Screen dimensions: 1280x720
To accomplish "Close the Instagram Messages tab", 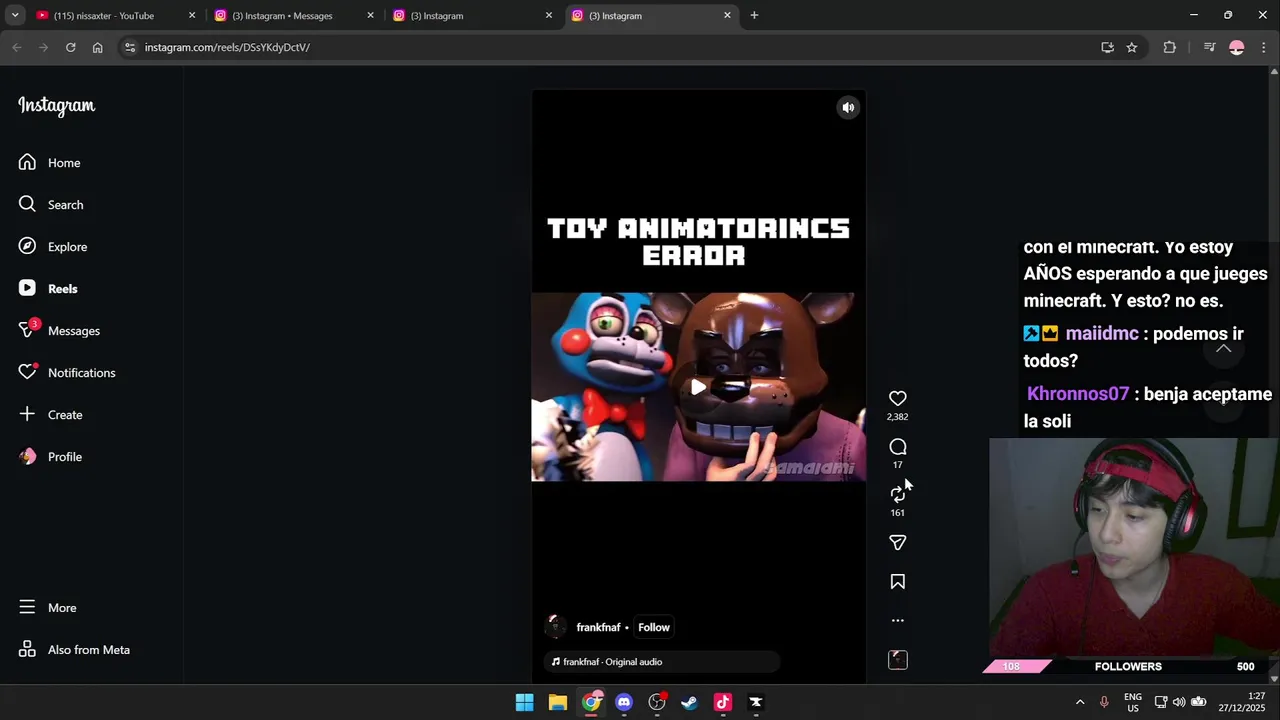I will 370,16.
